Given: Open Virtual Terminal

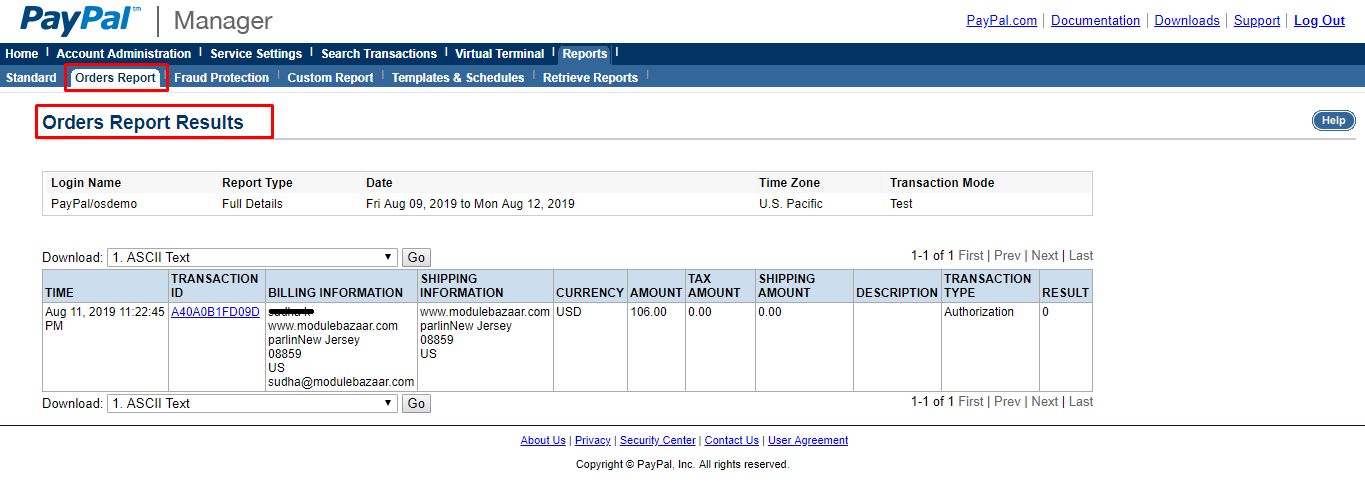Looking at the screenshot, I should 500,54.
